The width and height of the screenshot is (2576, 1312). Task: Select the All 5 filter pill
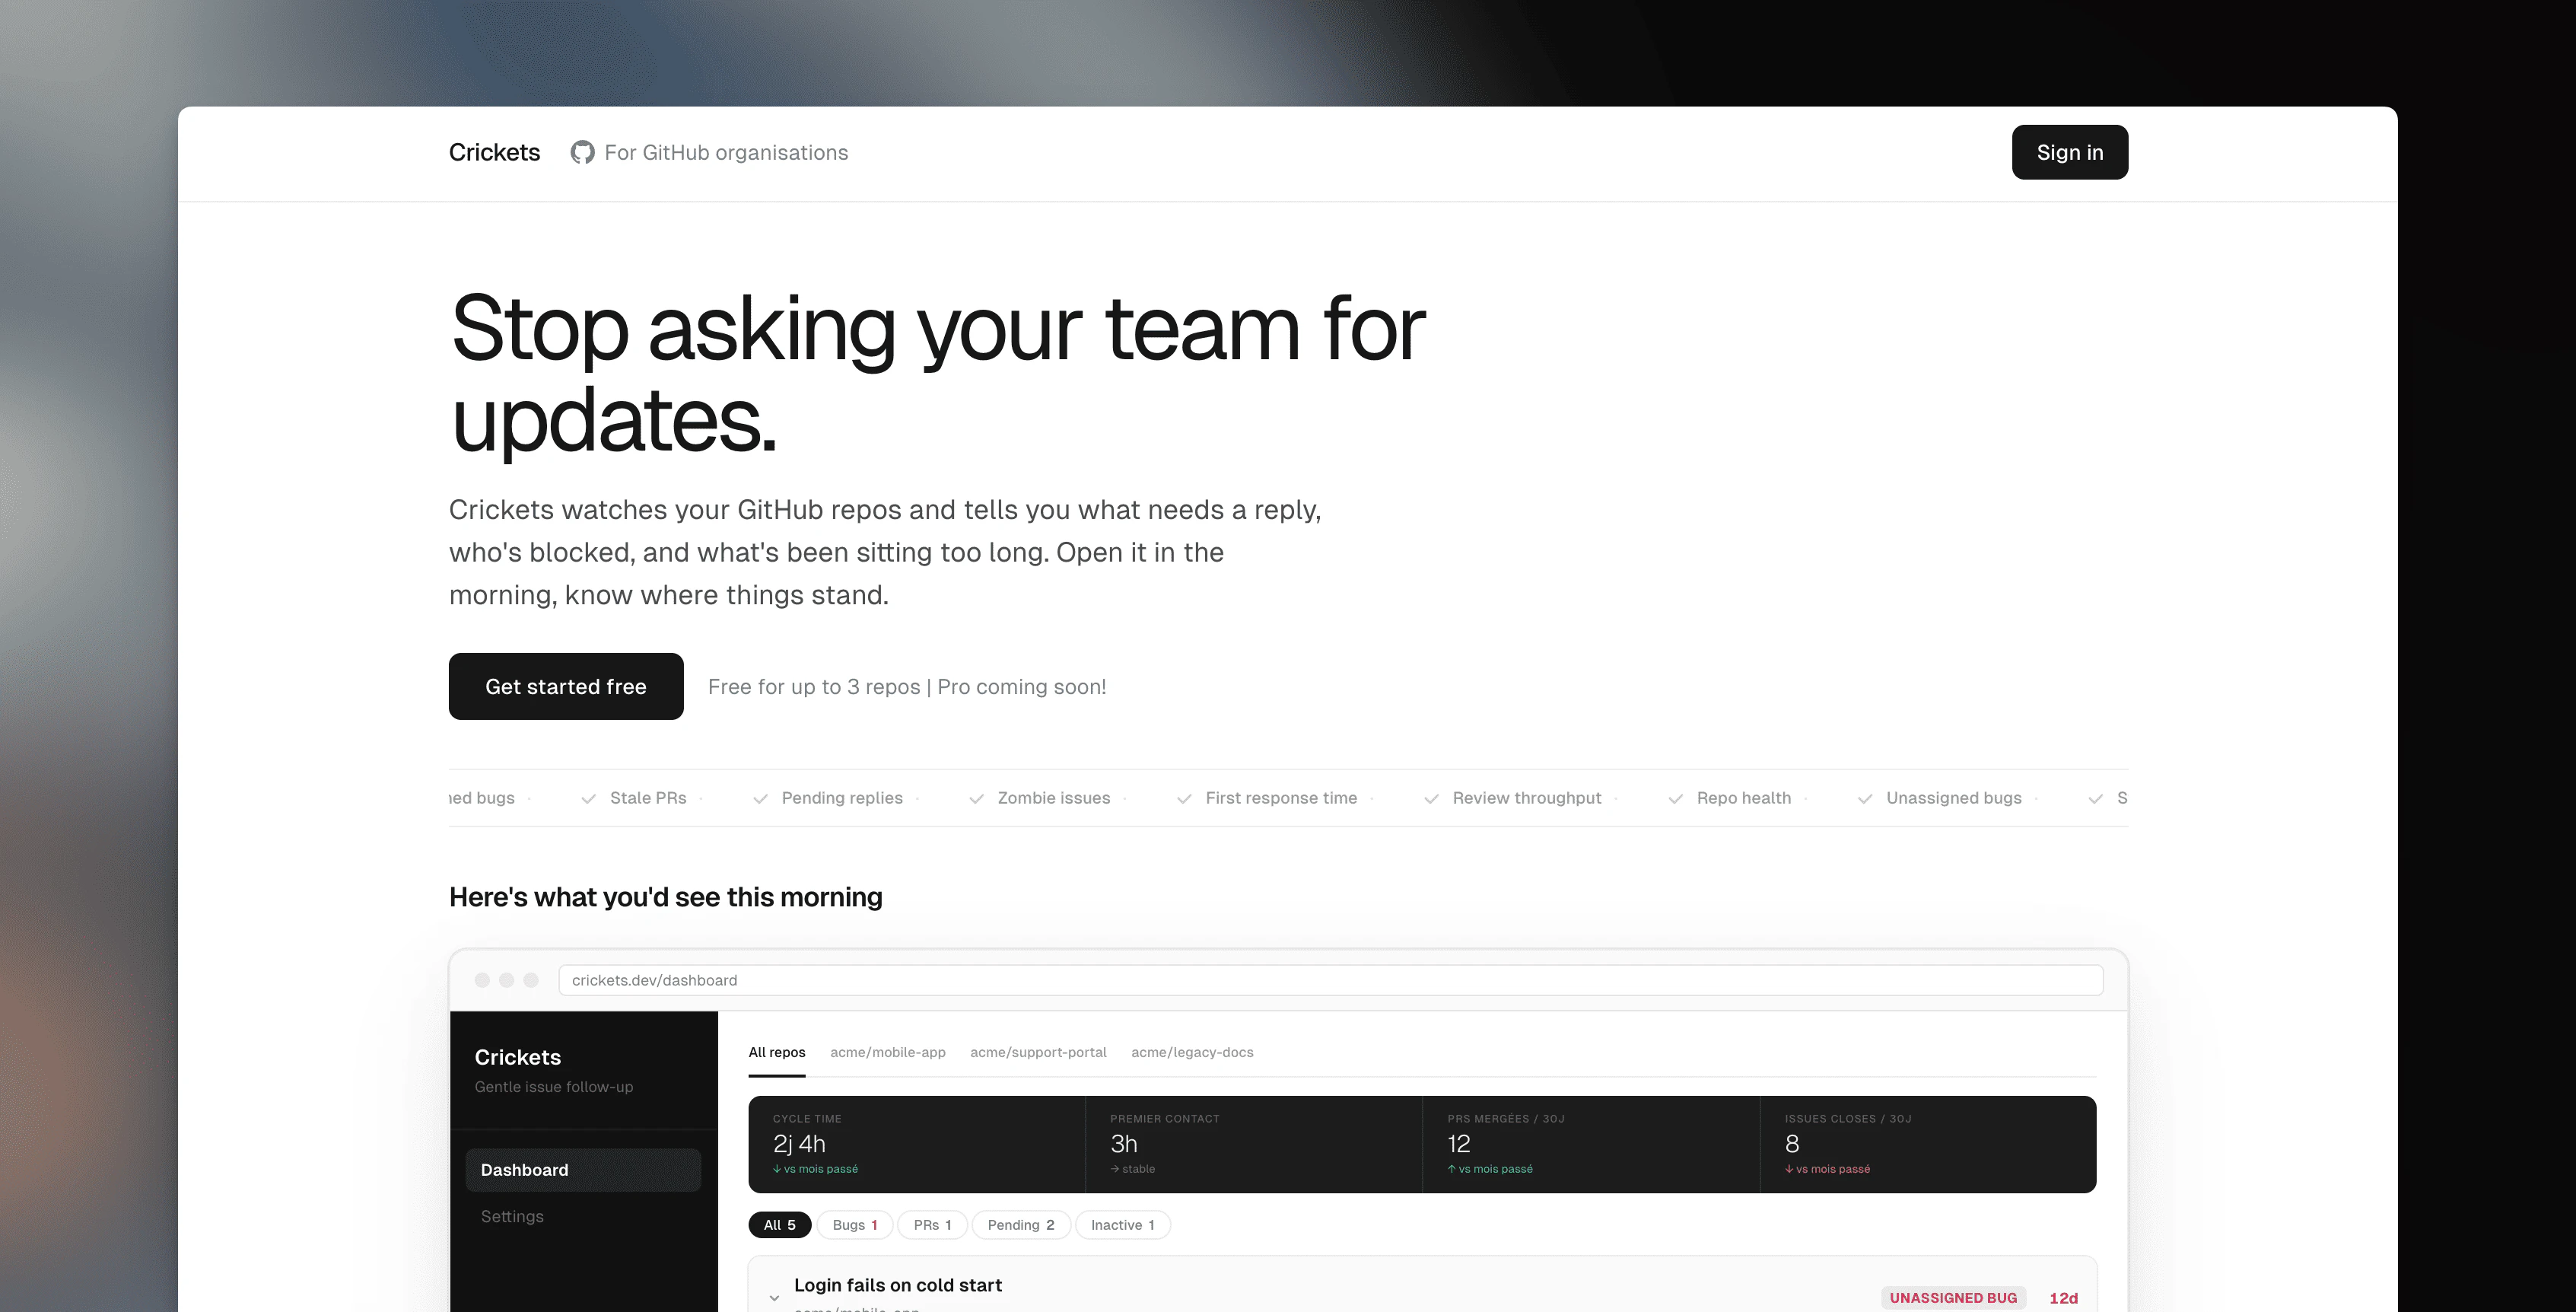tap(779, 1225)
